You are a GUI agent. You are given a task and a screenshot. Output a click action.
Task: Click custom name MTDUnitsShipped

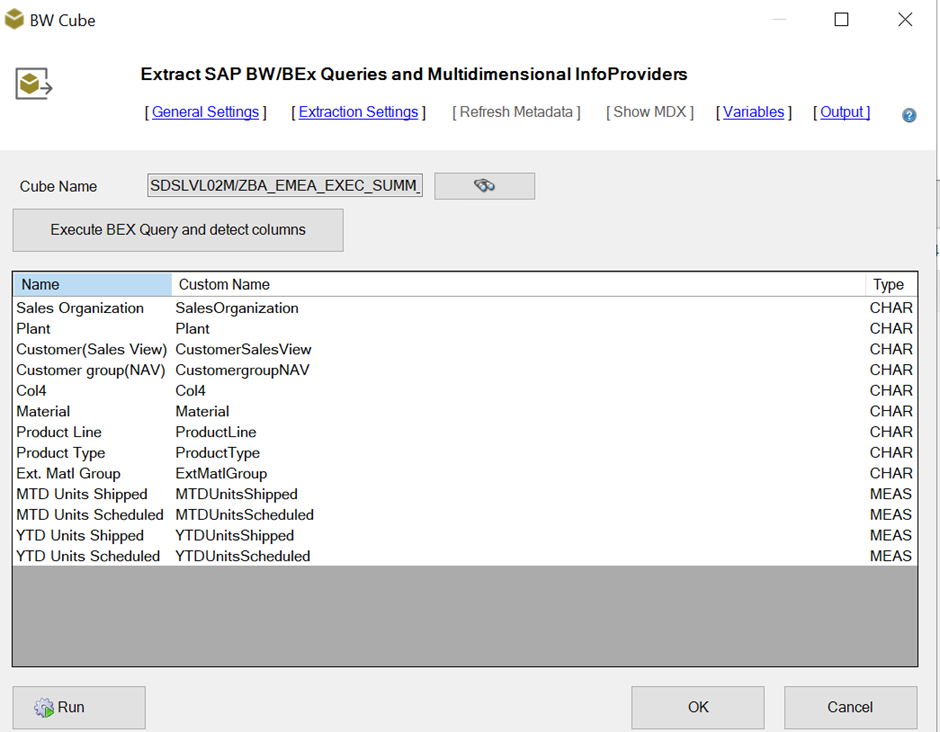pos(236,495)
